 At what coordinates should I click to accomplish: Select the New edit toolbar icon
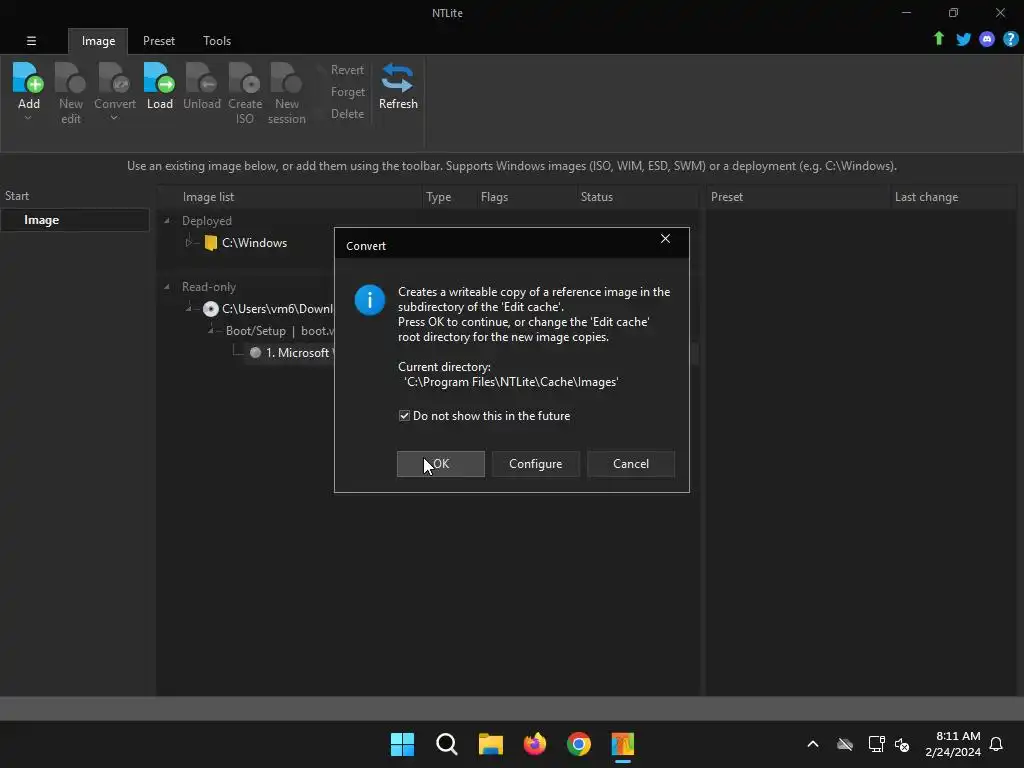71,78
